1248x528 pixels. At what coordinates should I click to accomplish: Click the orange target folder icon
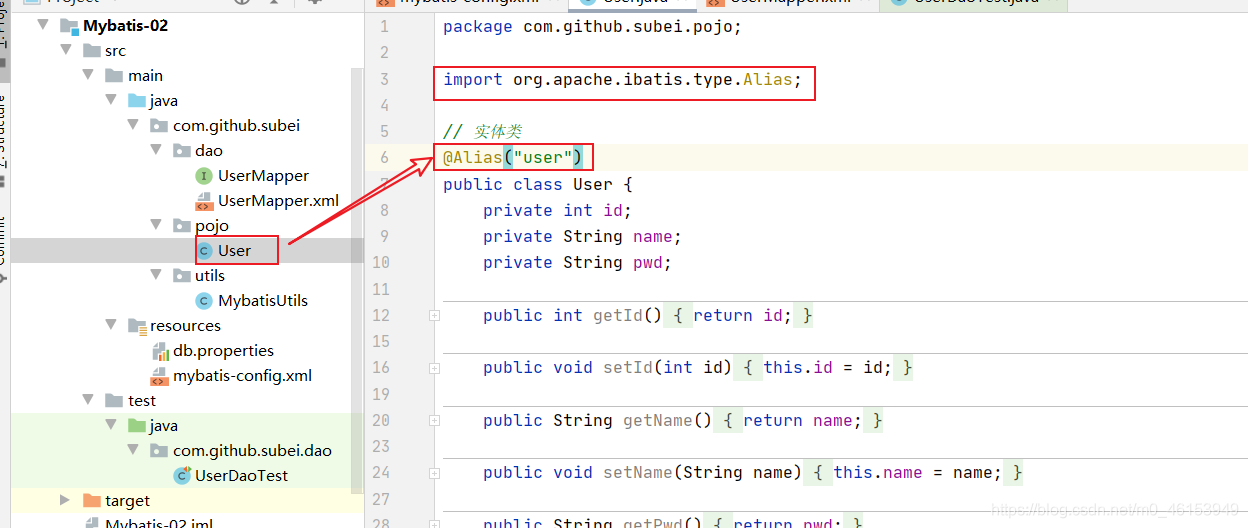(x=92, y=500)
